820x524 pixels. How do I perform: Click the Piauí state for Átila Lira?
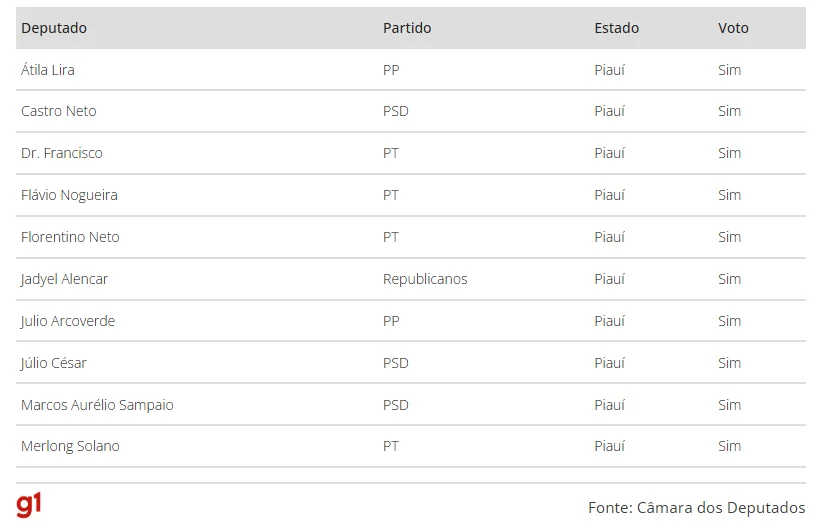coord(610,70)
